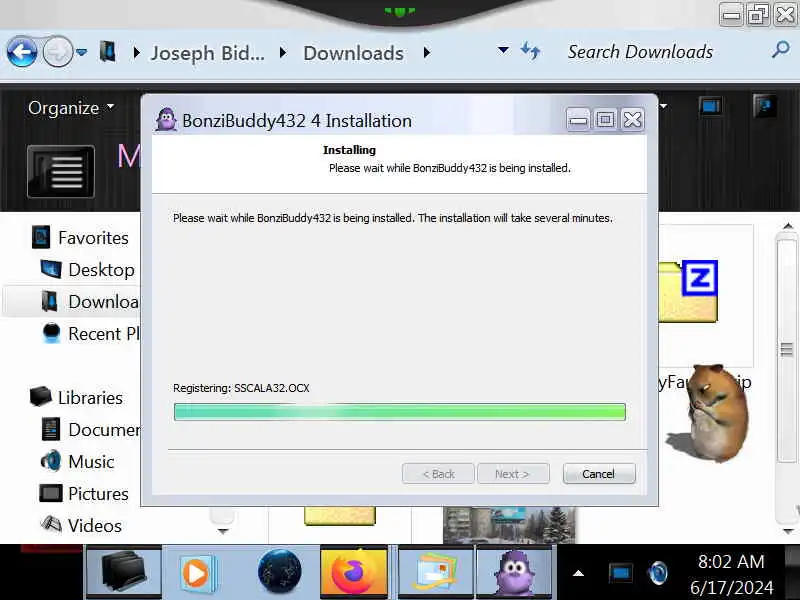Expand the arrow after Joseph Bid... breadcrumb
Viewport: 800px width, 600px height.
point(283,52)
